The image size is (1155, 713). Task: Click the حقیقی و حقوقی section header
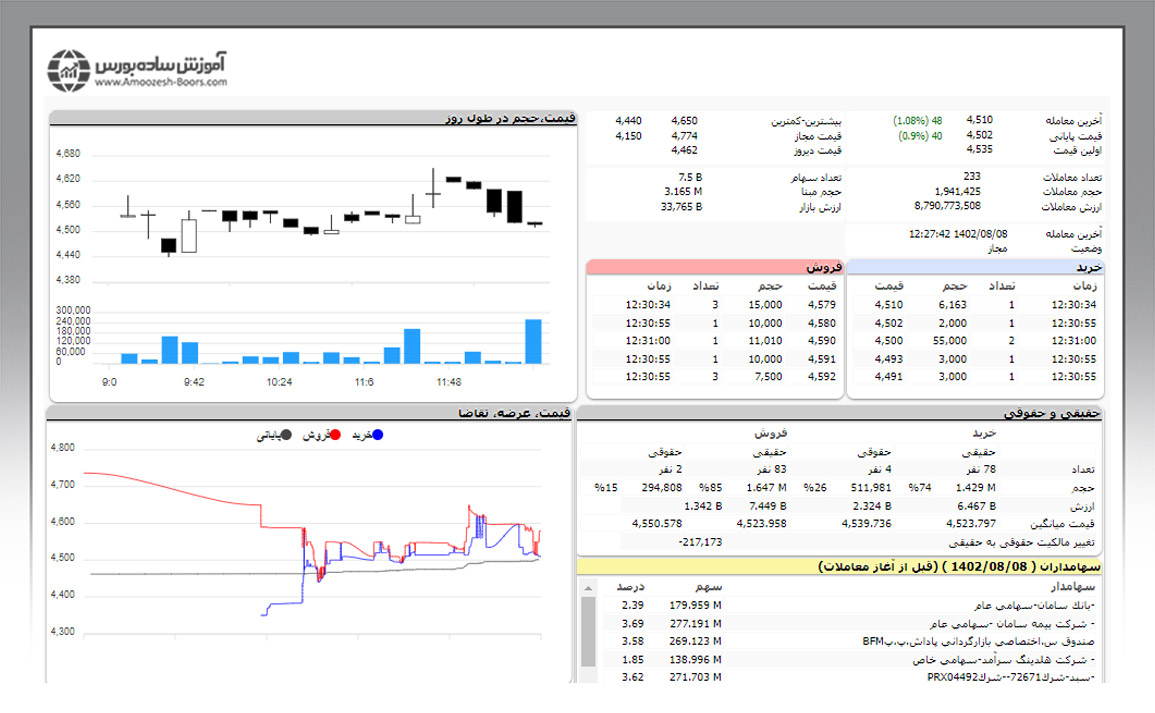click(839, 412)
